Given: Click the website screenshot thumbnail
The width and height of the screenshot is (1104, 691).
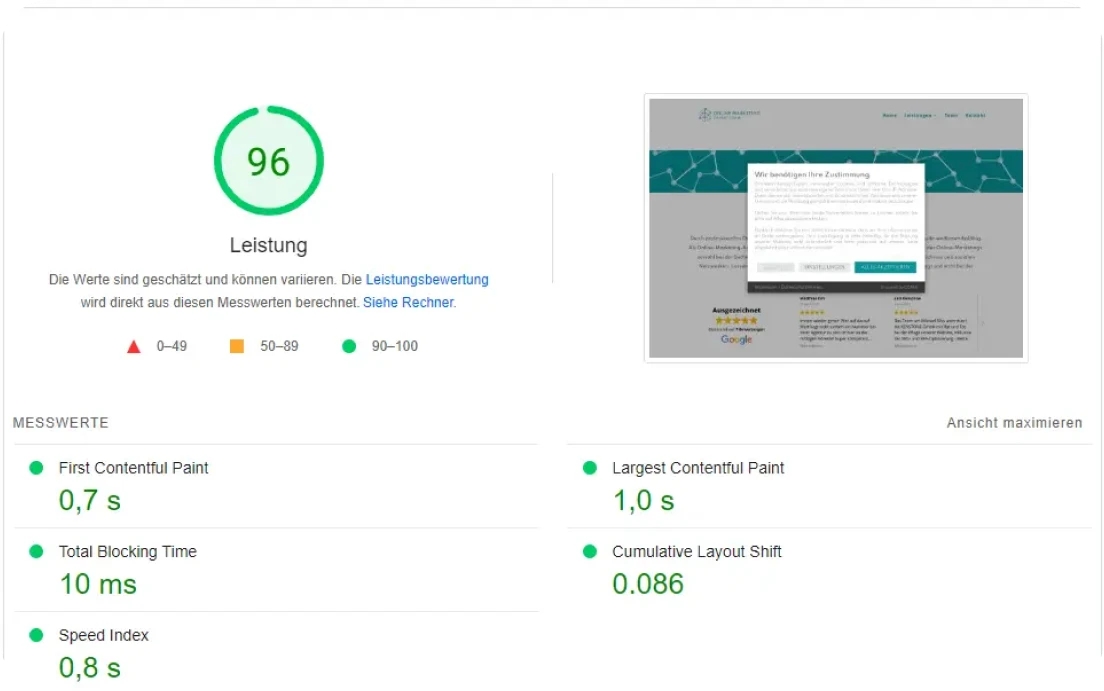Looking at the screenshot, I should tap(835, 228).
